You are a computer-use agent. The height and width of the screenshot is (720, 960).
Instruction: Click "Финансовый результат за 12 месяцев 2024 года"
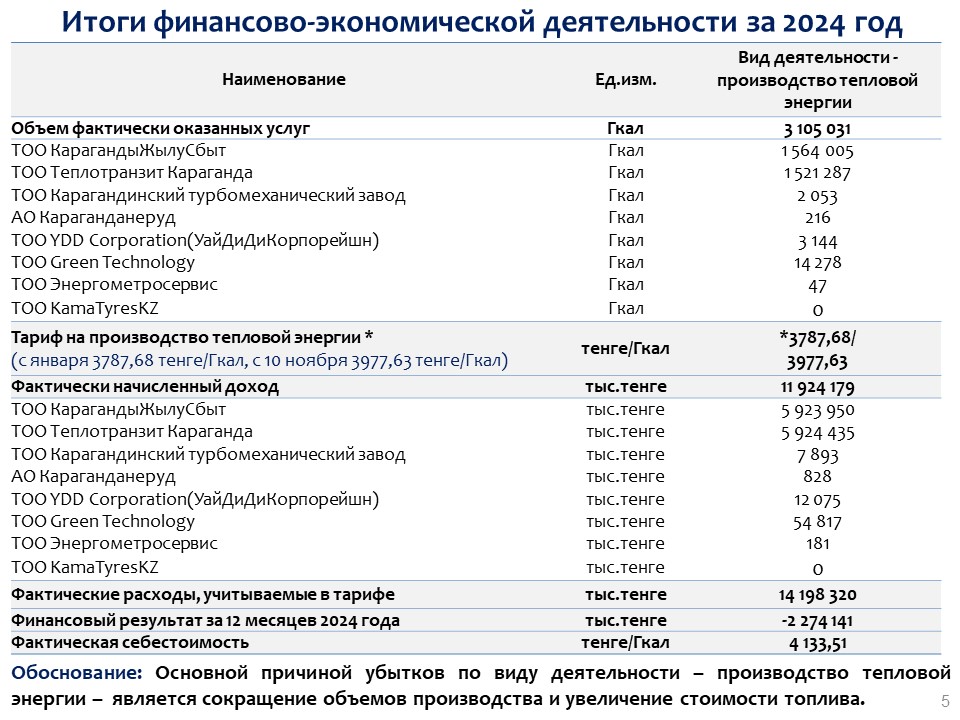pyautogui.click(x=205, y=620)
